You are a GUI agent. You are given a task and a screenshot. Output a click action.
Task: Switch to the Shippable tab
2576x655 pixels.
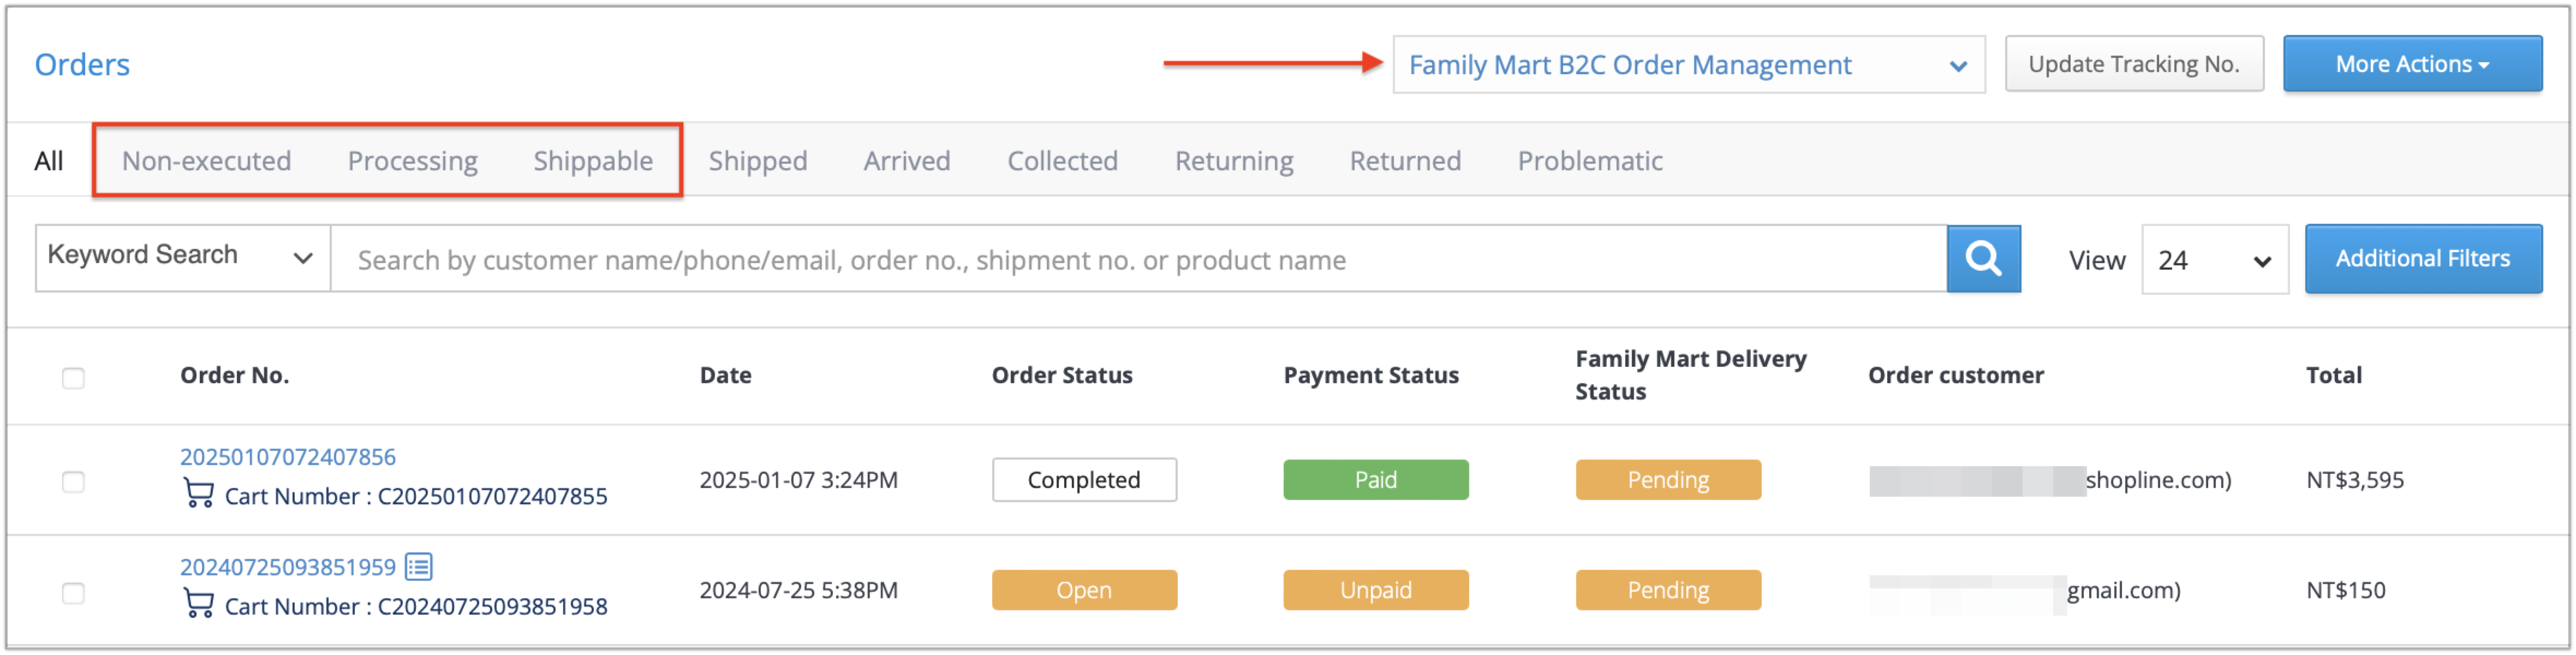593,161
